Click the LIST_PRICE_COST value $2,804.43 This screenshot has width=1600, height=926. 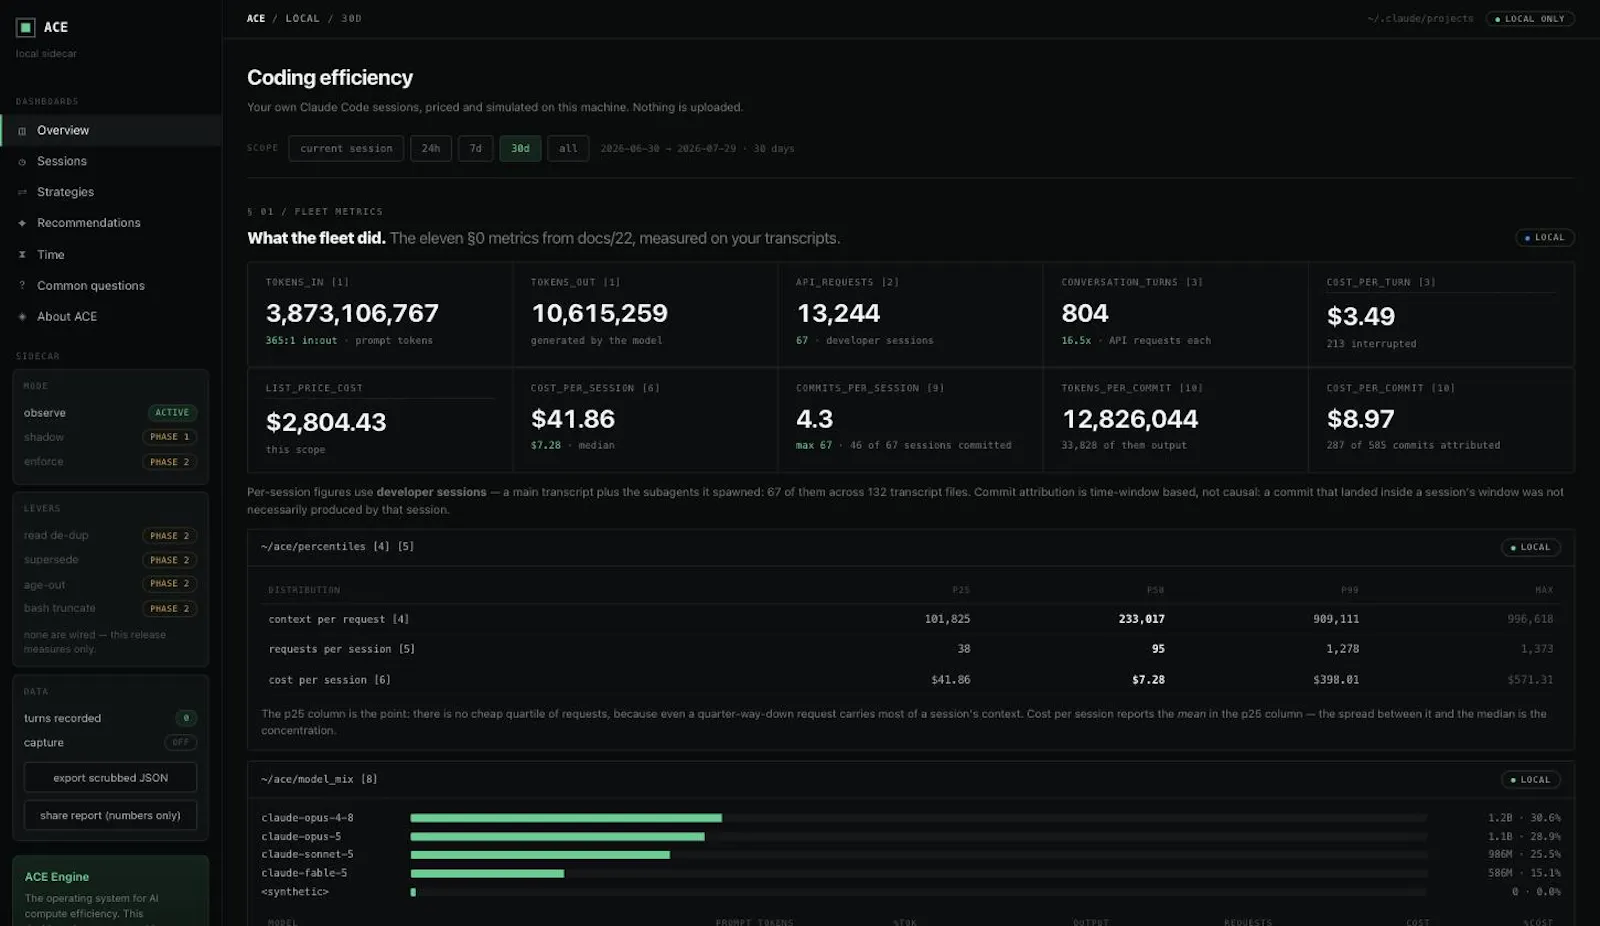326,422
